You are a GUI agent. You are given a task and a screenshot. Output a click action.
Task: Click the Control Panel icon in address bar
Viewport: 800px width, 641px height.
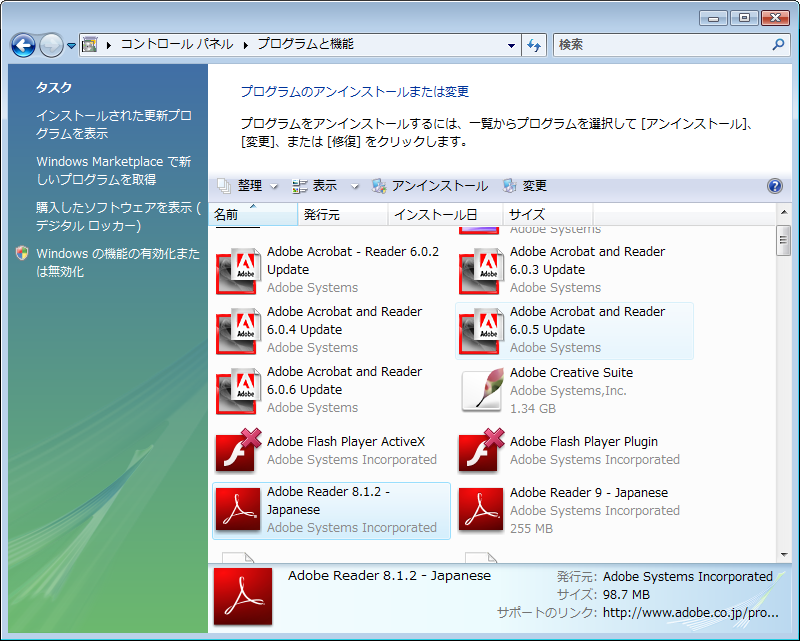90,45
